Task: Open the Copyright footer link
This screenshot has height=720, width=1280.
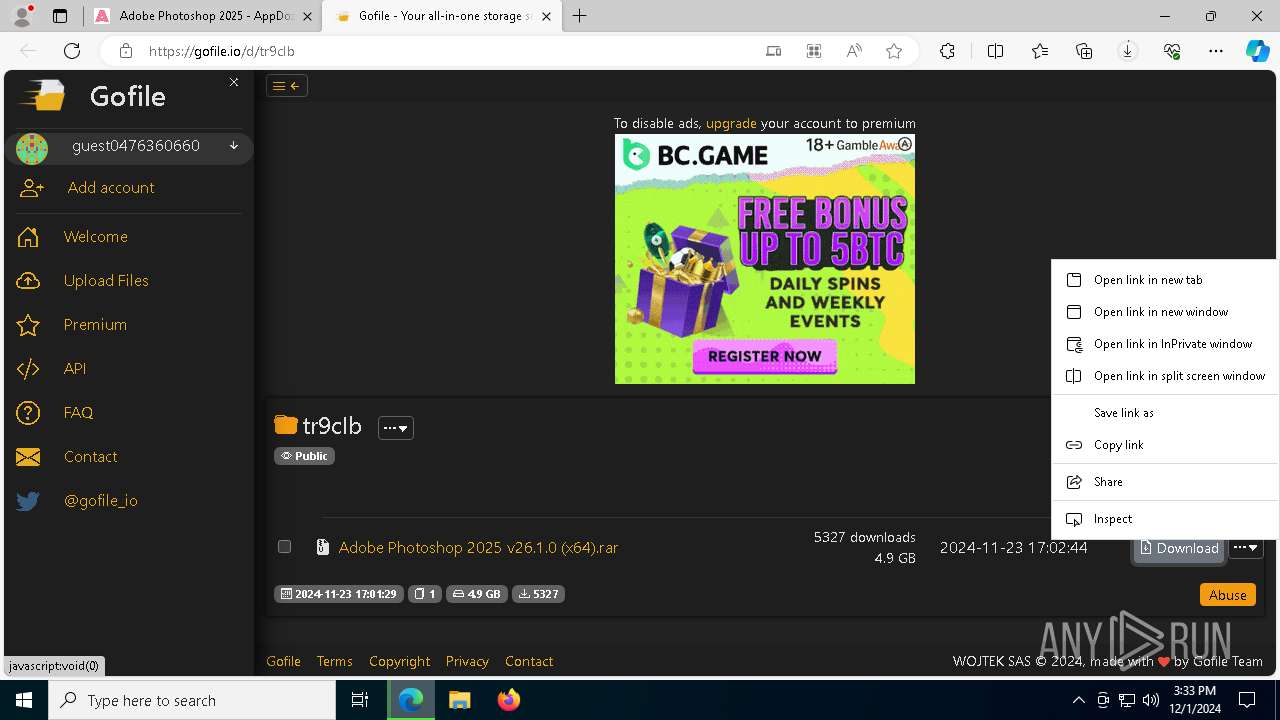Action: 399,661
